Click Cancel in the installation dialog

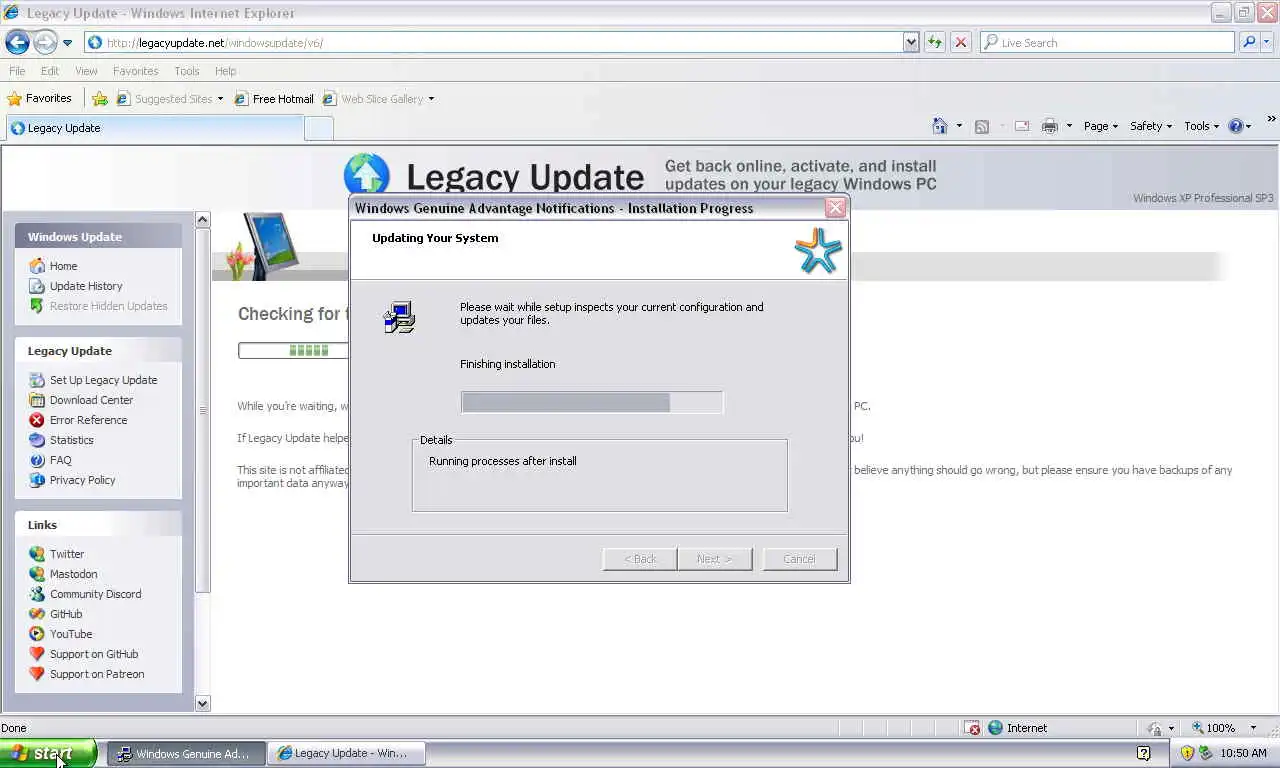point(799,559)
